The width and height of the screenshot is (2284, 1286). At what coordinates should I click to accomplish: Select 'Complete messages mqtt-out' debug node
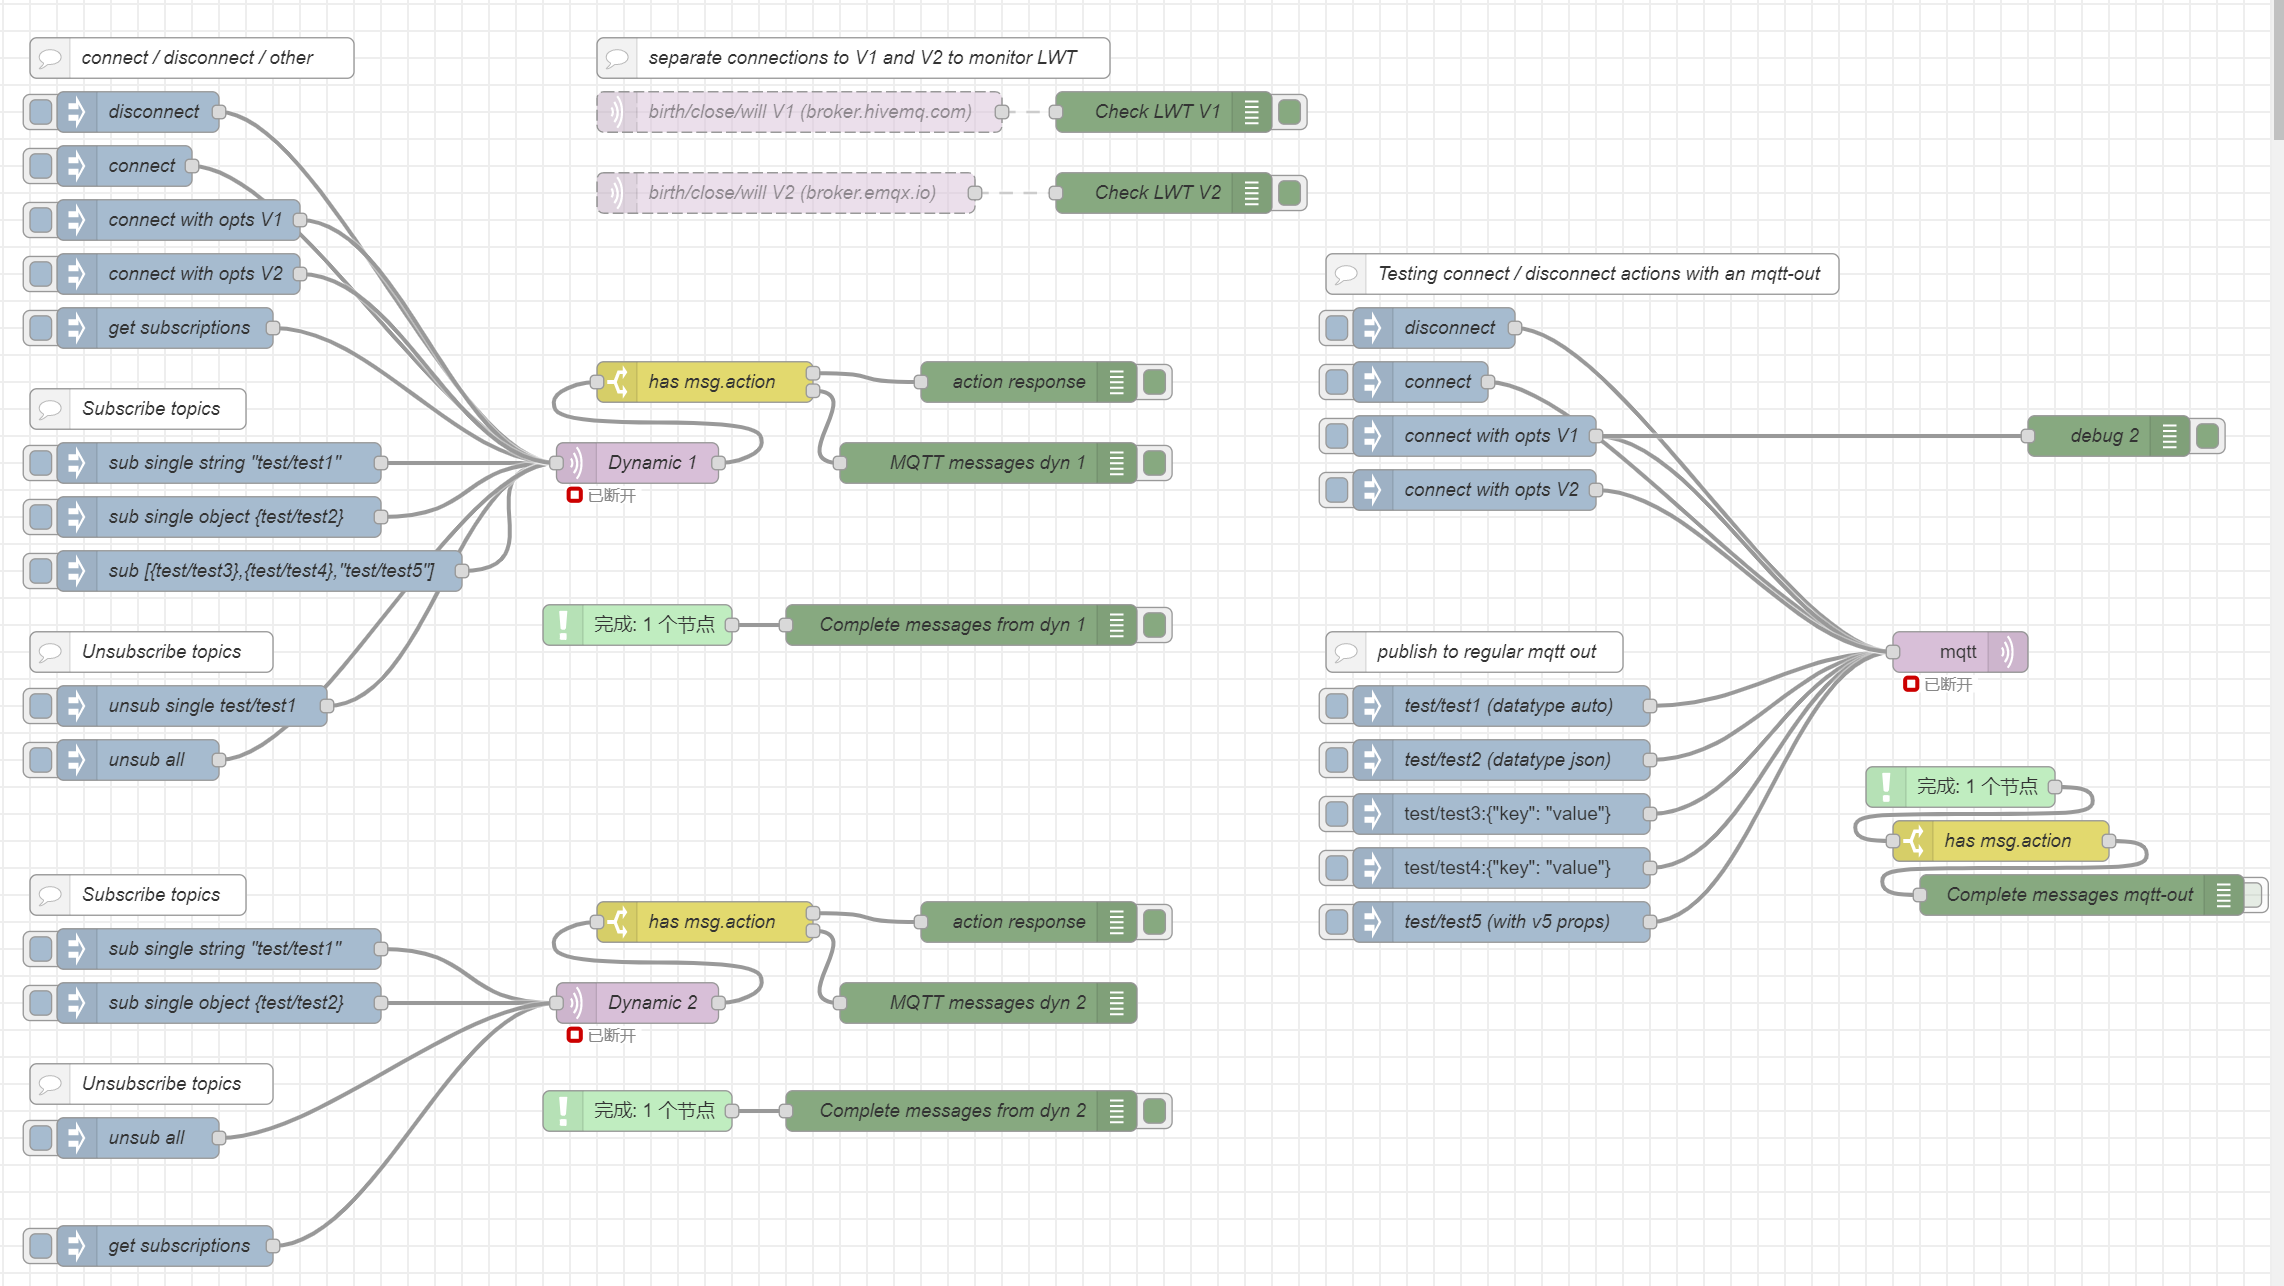tap(2068, 895)
